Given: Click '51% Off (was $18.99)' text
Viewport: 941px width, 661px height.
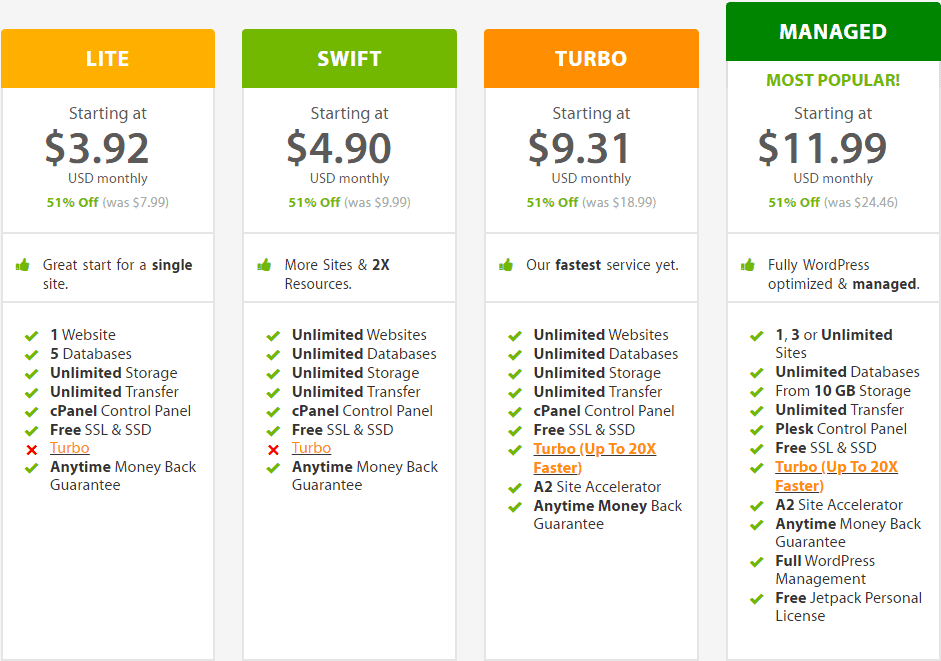Looking at the screenshot, I should click(591, 202).
